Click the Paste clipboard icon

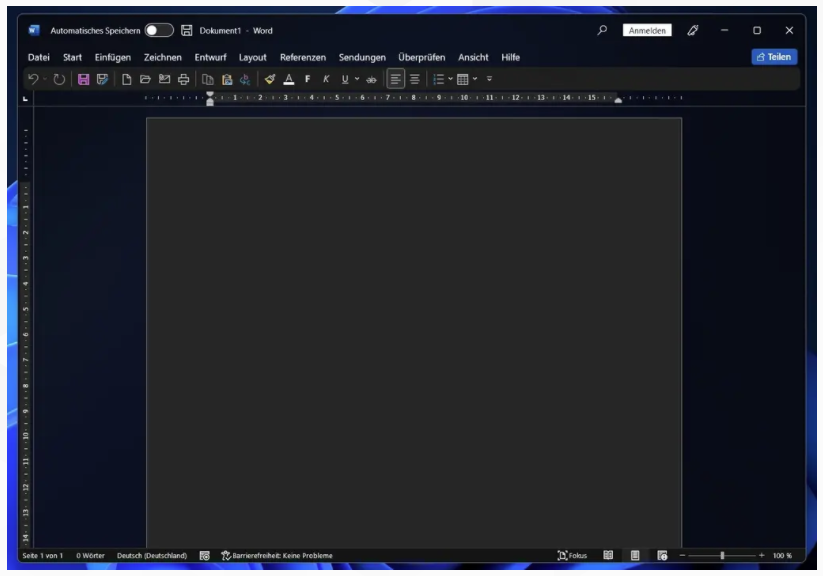point(227,79)
